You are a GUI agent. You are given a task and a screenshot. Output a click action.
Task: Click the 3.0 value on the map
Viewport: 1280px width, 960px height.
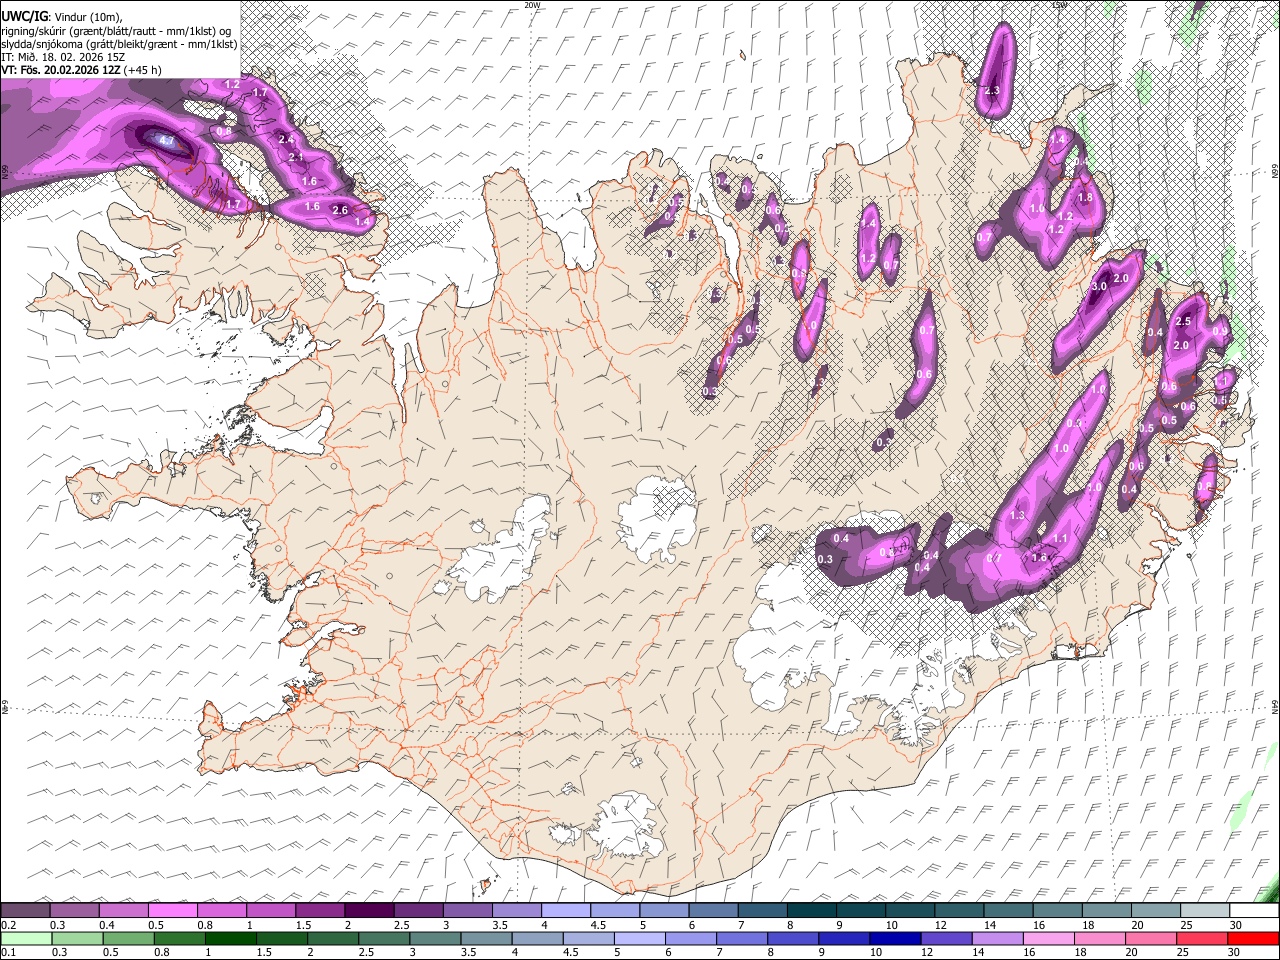pos(1098,286)
